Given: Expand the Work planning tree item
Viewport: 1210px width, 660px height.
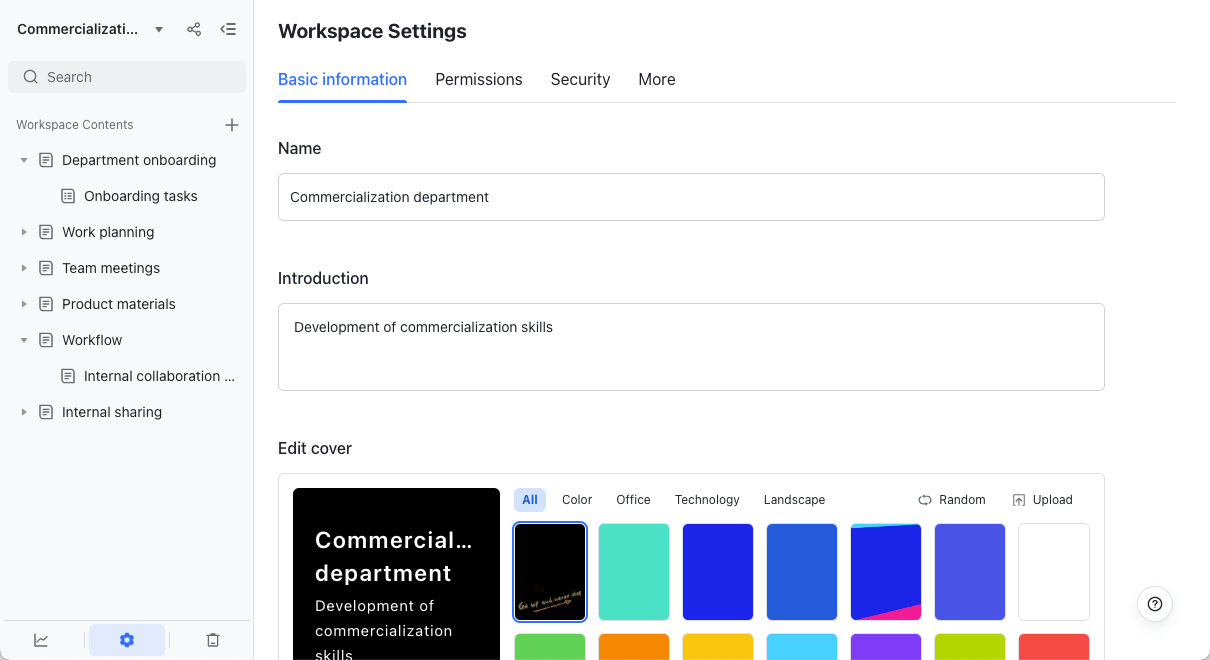Looking at the screenshot, I should 24,232.
